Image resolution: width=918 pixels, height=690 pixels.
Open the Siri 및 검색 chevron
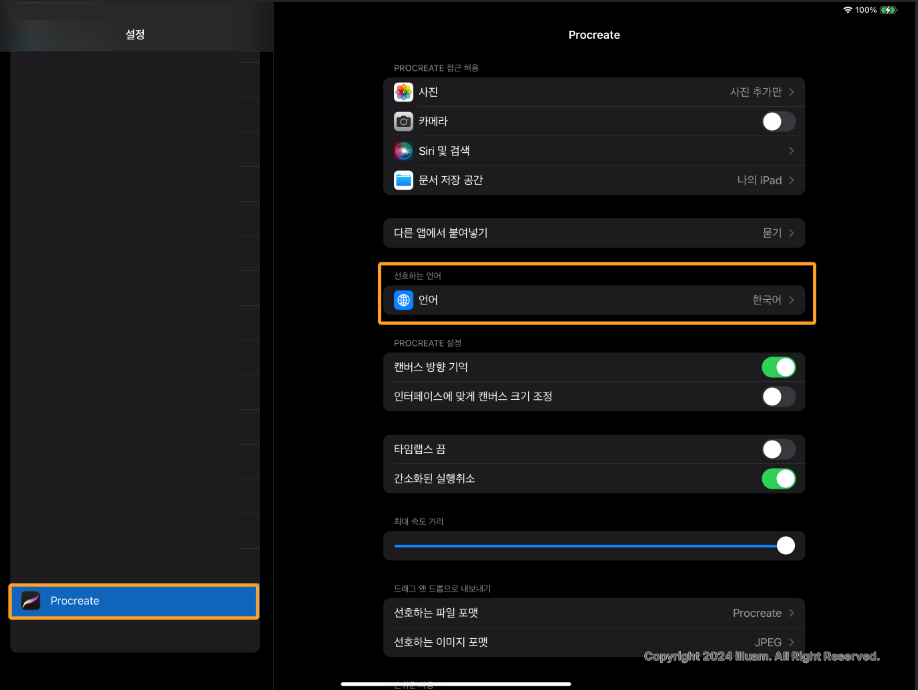click(791, 151)
